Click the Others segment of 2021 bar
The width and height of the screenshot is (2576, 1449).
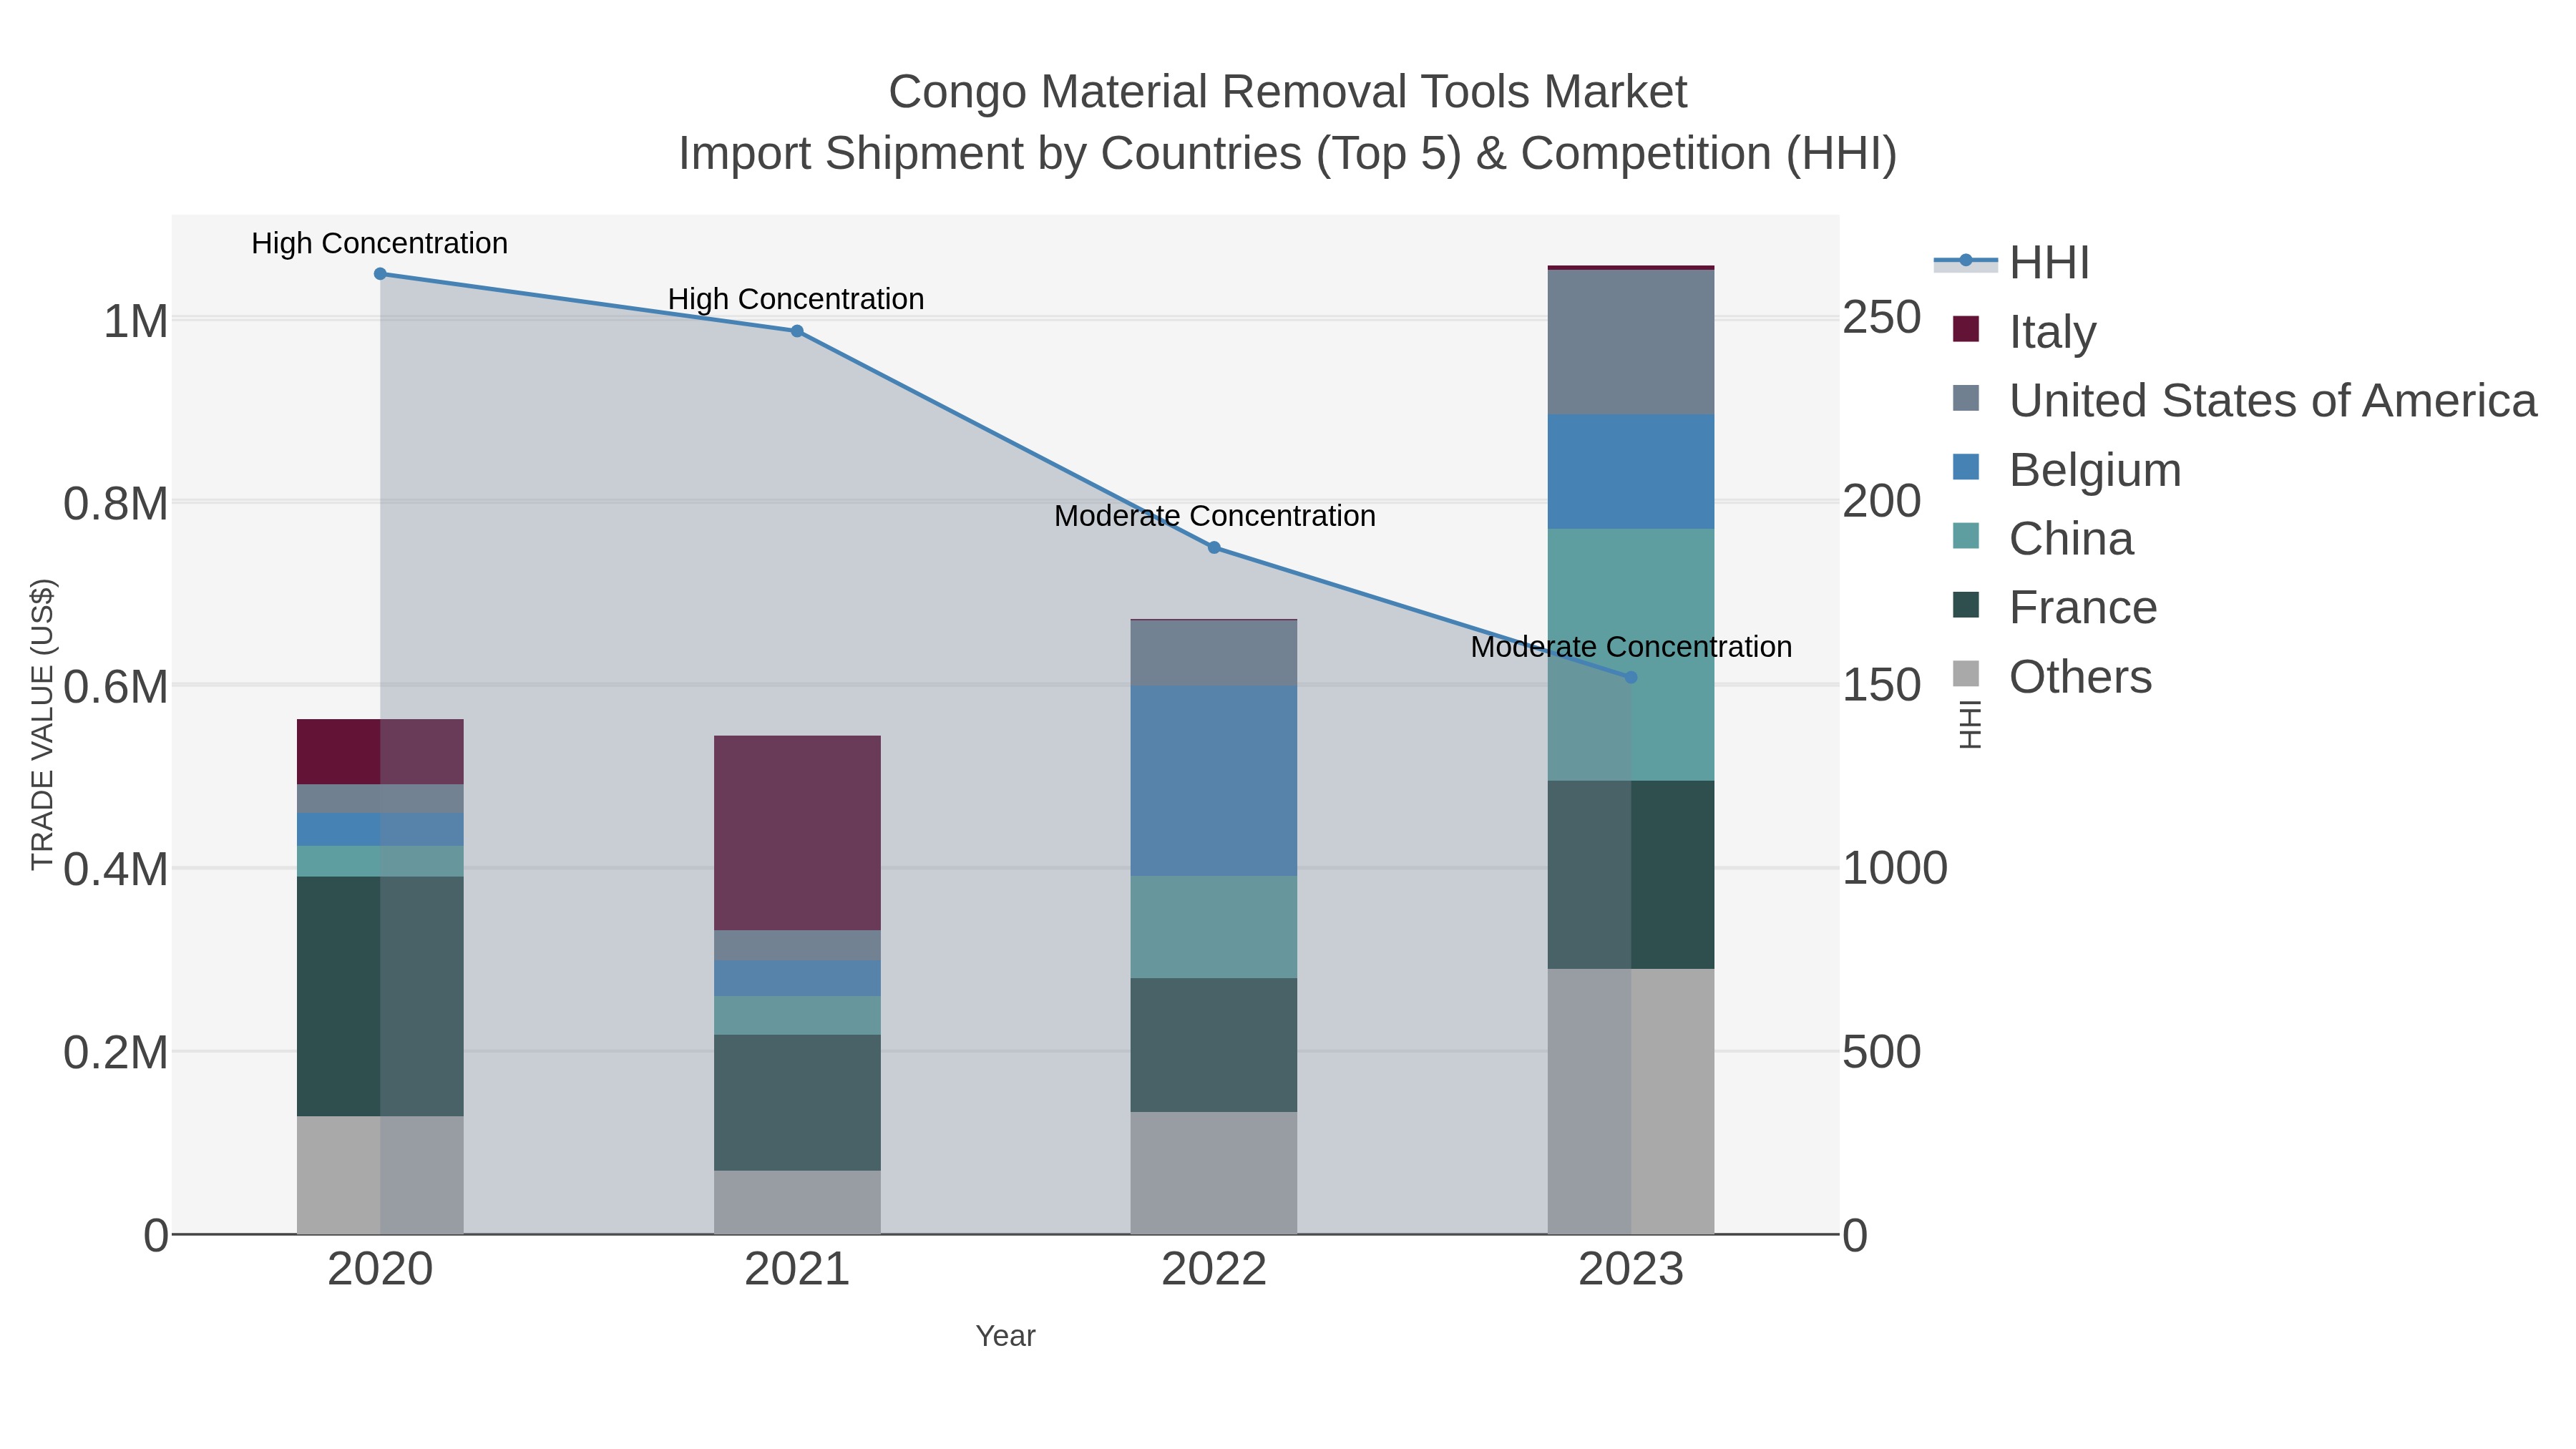click(797, 1203)
